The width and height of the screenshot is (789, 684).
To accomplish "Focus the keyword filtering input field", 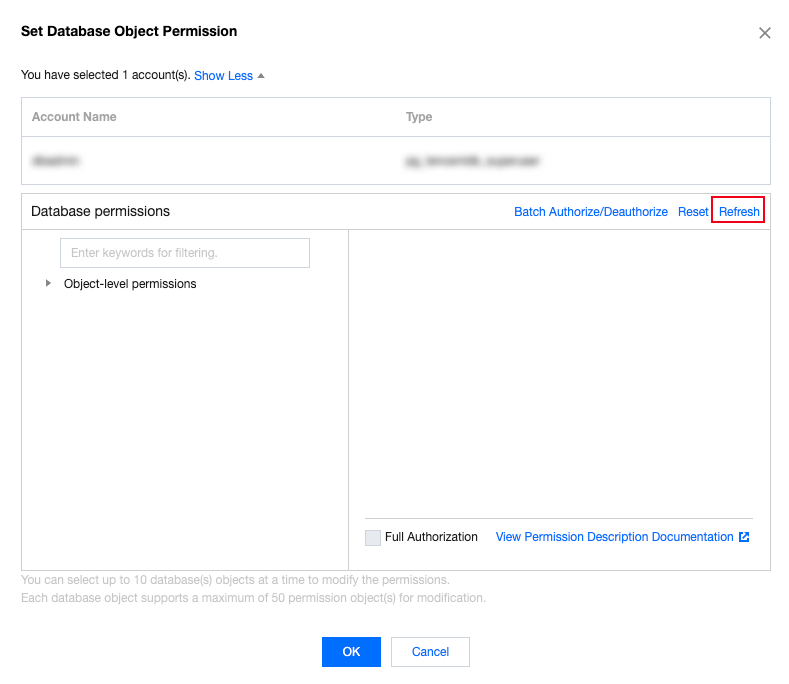I will coord(185,253).
